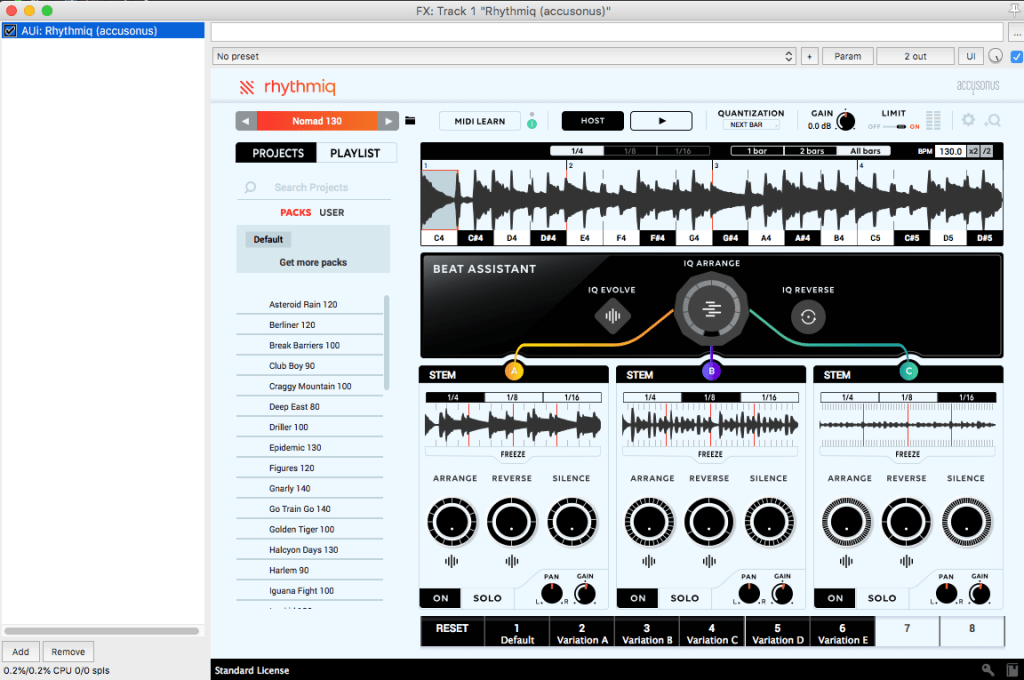Select pattern 2 Variation A

coord(582,633)
